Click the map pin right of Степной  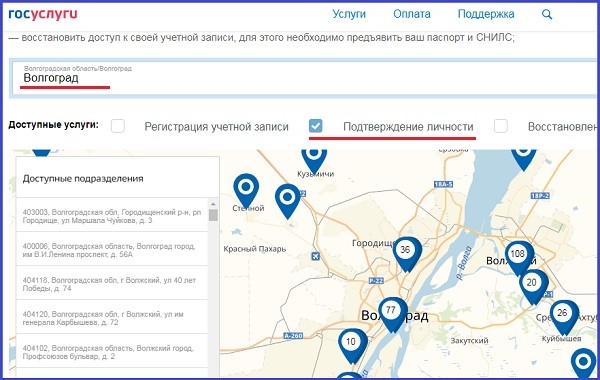[x=288, y=201]
